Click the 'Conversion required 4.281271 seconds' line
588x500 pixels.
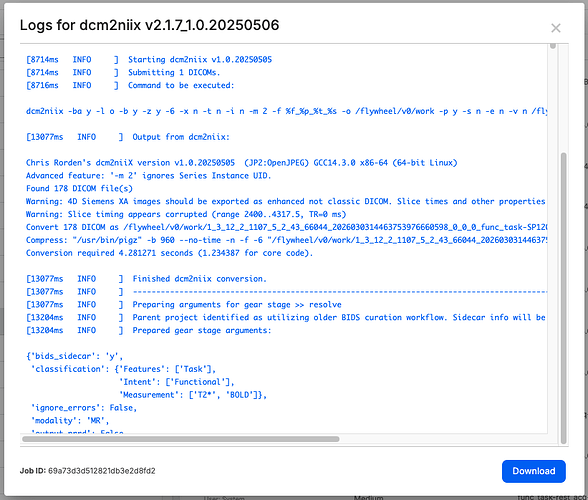point(169,253)
